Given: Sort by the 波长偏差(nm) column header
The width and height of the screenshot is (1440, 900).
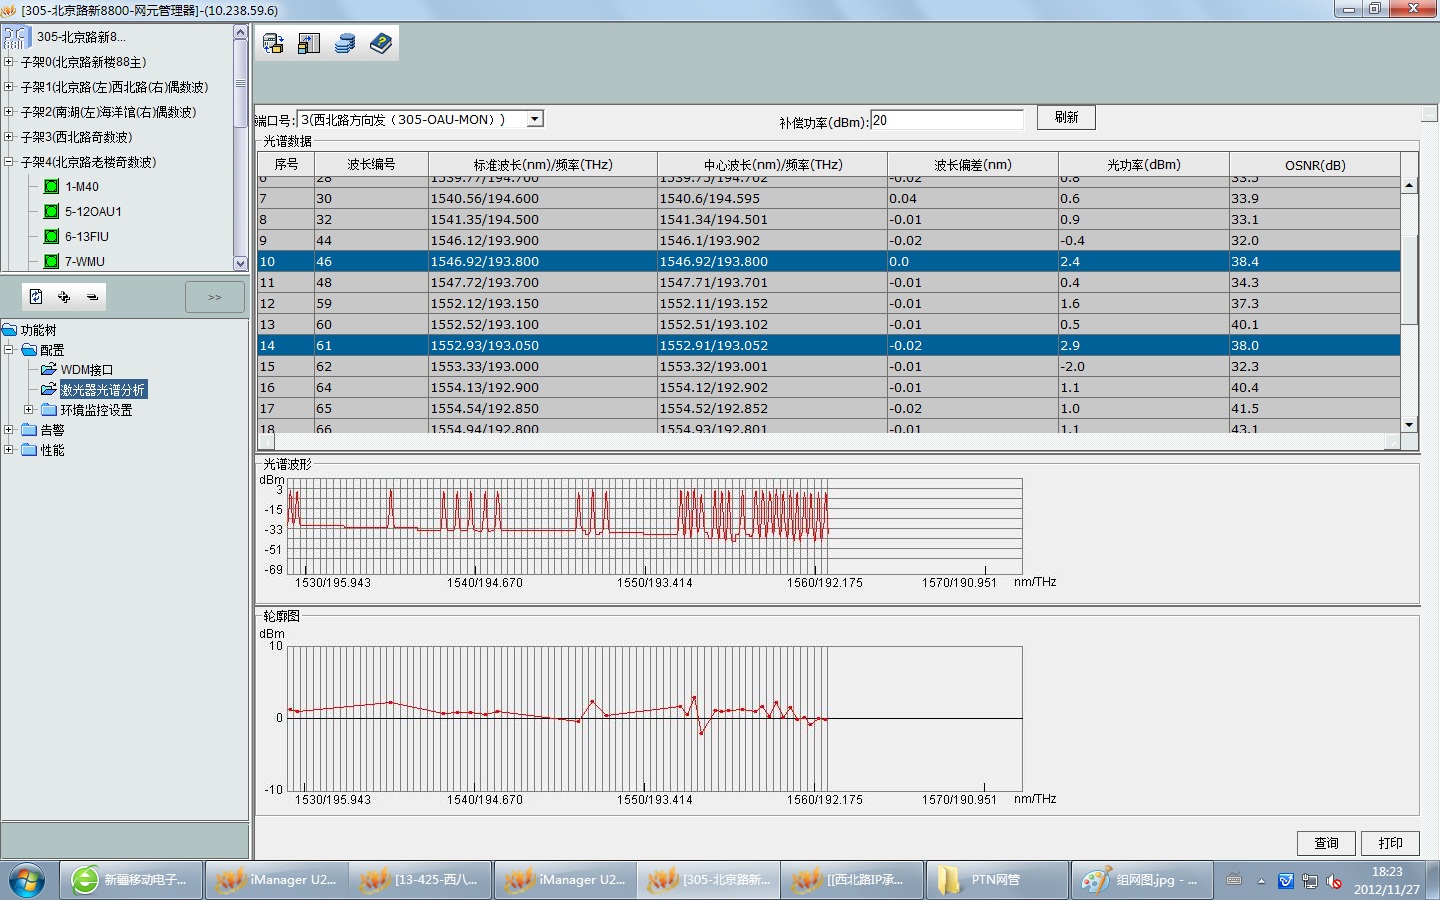Looking at the screenshot, I should point(973,164).
